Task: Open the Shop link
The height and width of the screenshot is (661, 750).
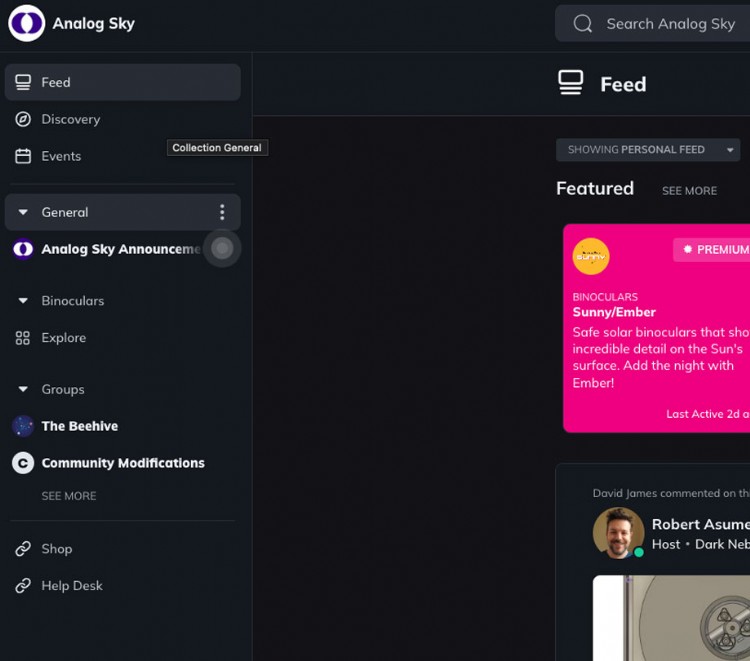Action: (x=57, y=549)
